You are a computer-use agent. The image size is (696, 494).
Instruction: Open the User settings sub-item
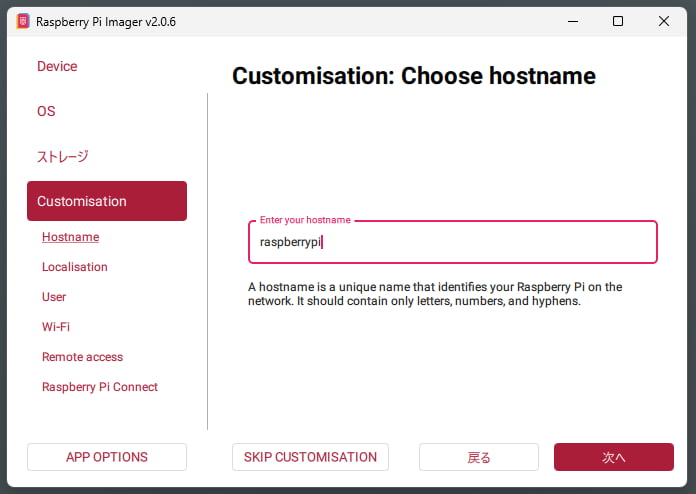click(54, 297)
